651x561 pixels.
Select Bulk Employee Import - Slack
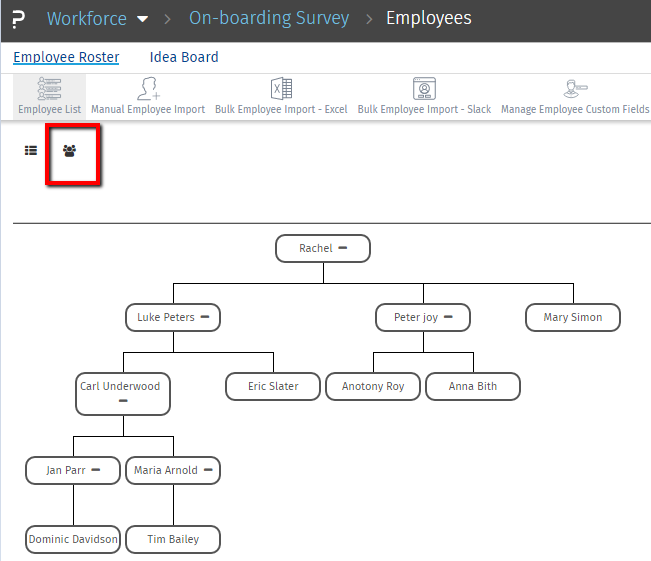pyautogui.click(x=424, y=97)
